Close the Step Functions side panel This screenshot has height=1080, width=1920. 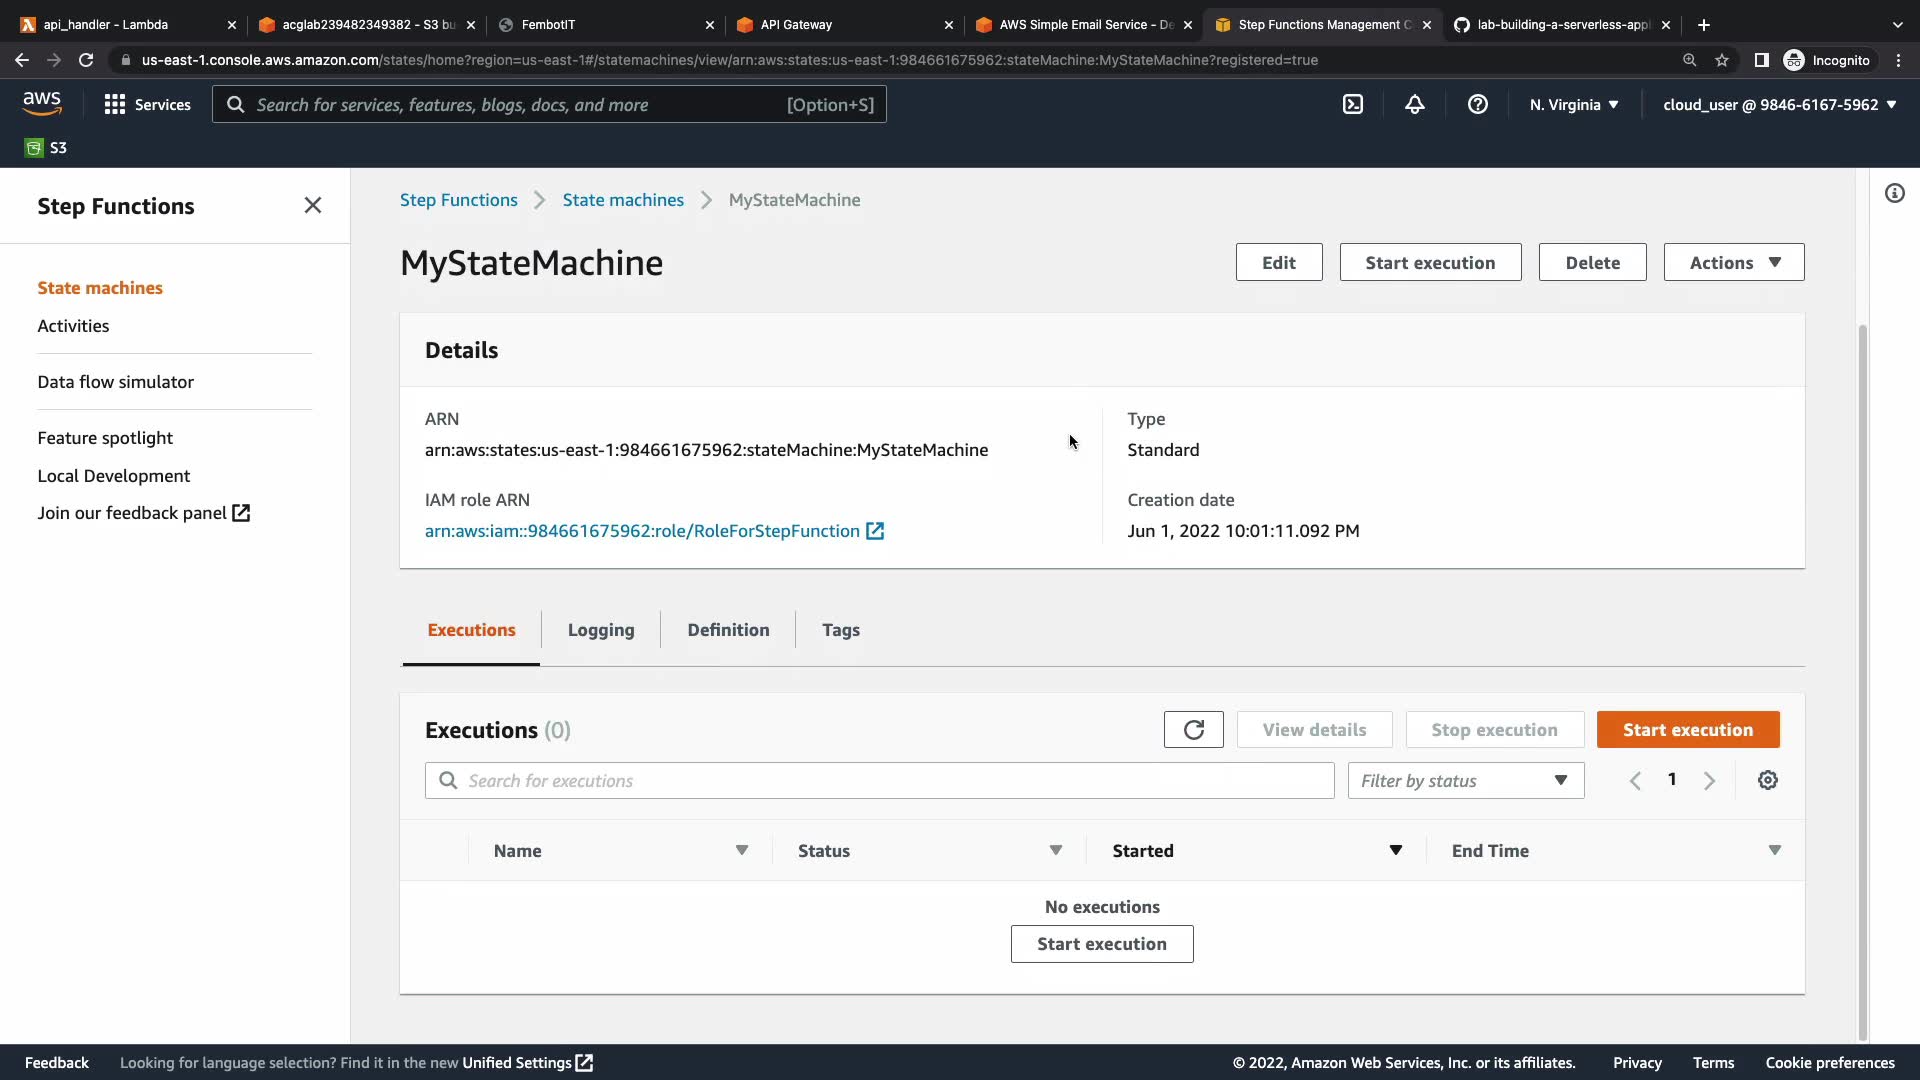(x=312, y=205)
